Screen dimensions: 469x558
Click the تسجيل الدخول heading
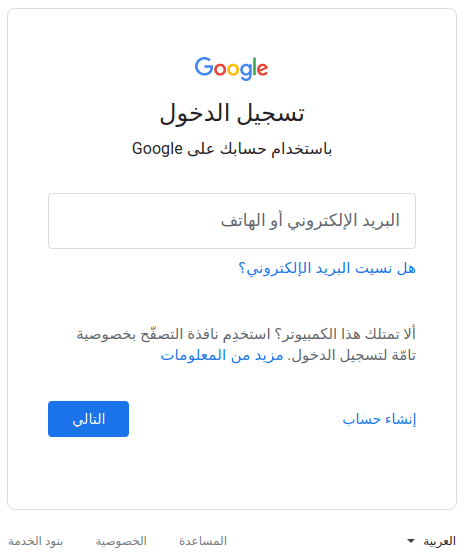(232, 114)
